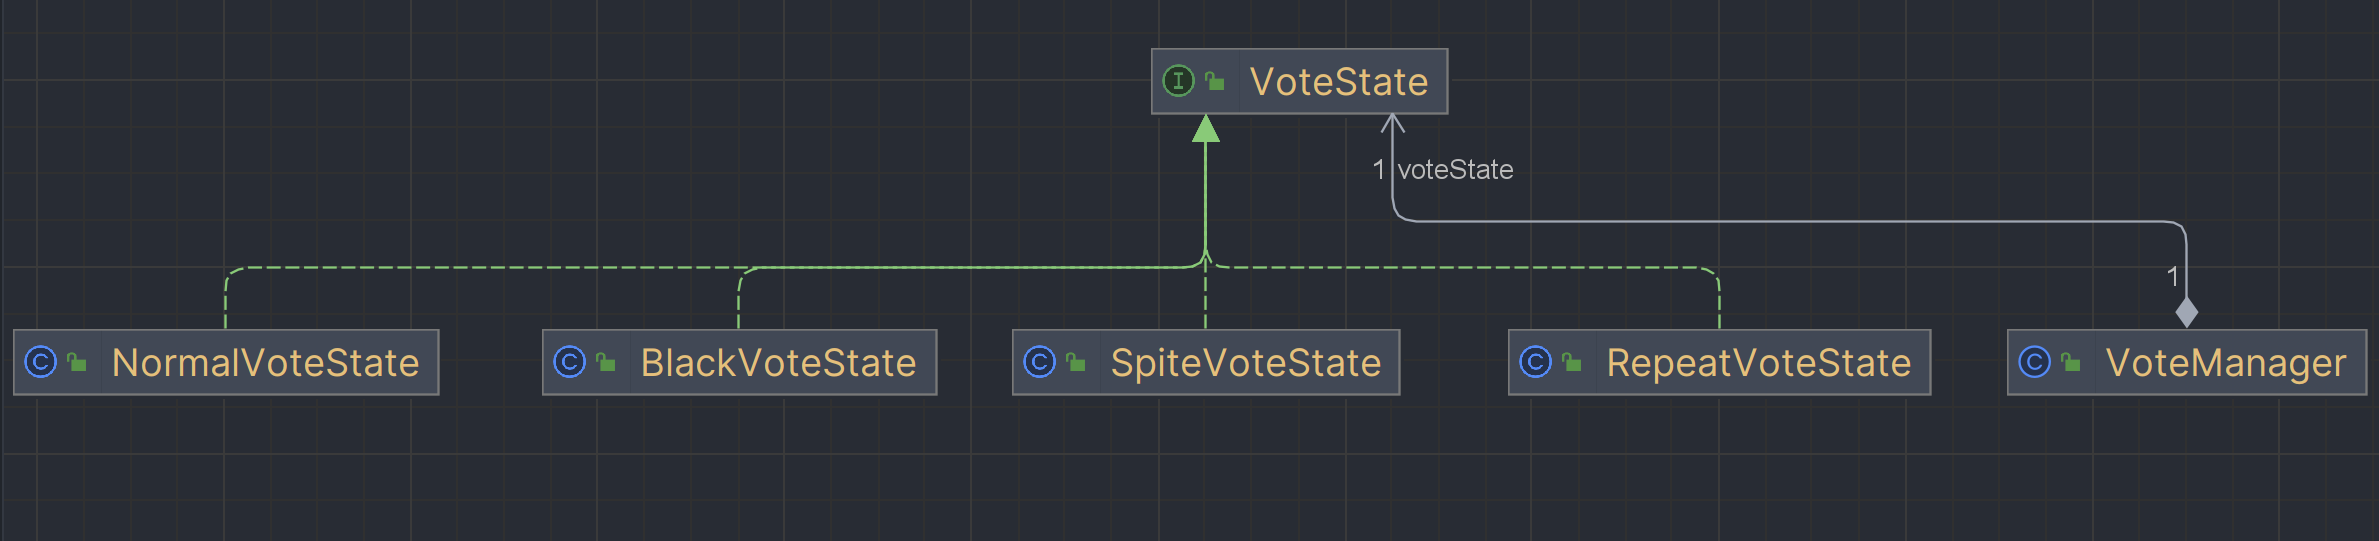Select the SpiteVoteState class node

pos(1206,362)
